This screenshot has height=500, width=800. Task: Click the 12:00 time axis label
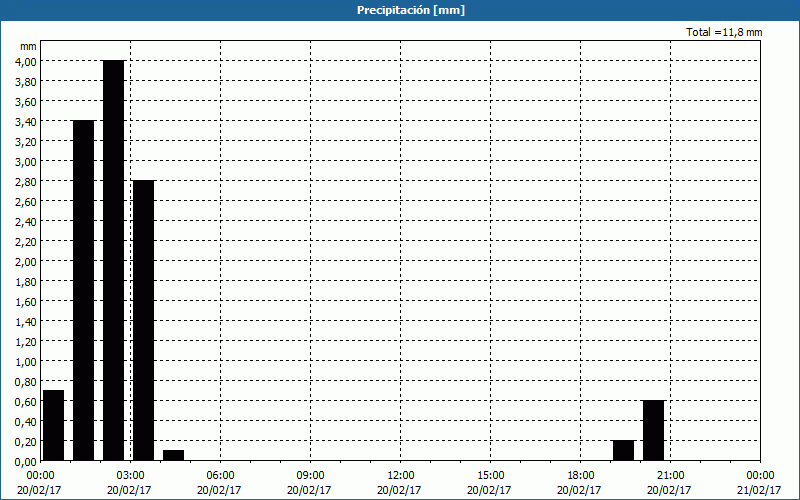[401, 476]
